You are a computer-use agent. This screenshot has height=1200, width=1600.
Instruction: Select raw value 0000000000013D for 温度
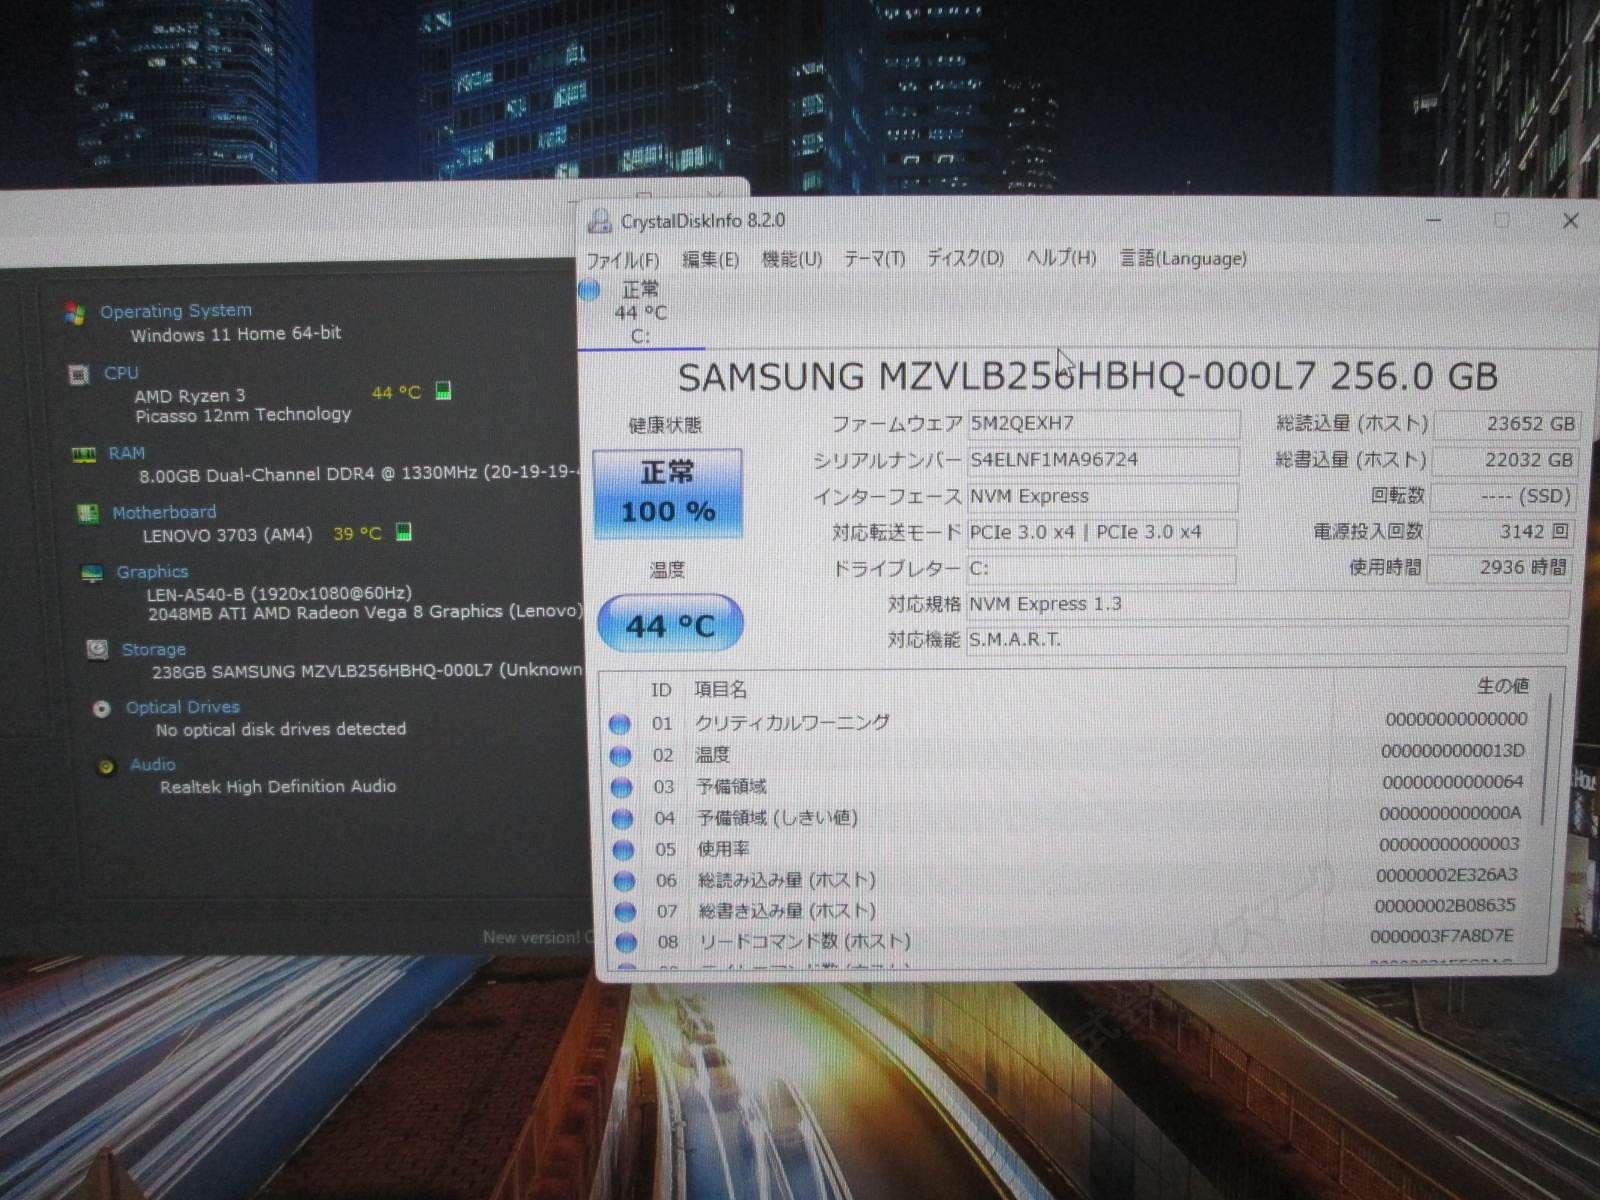pos(1453,751)
